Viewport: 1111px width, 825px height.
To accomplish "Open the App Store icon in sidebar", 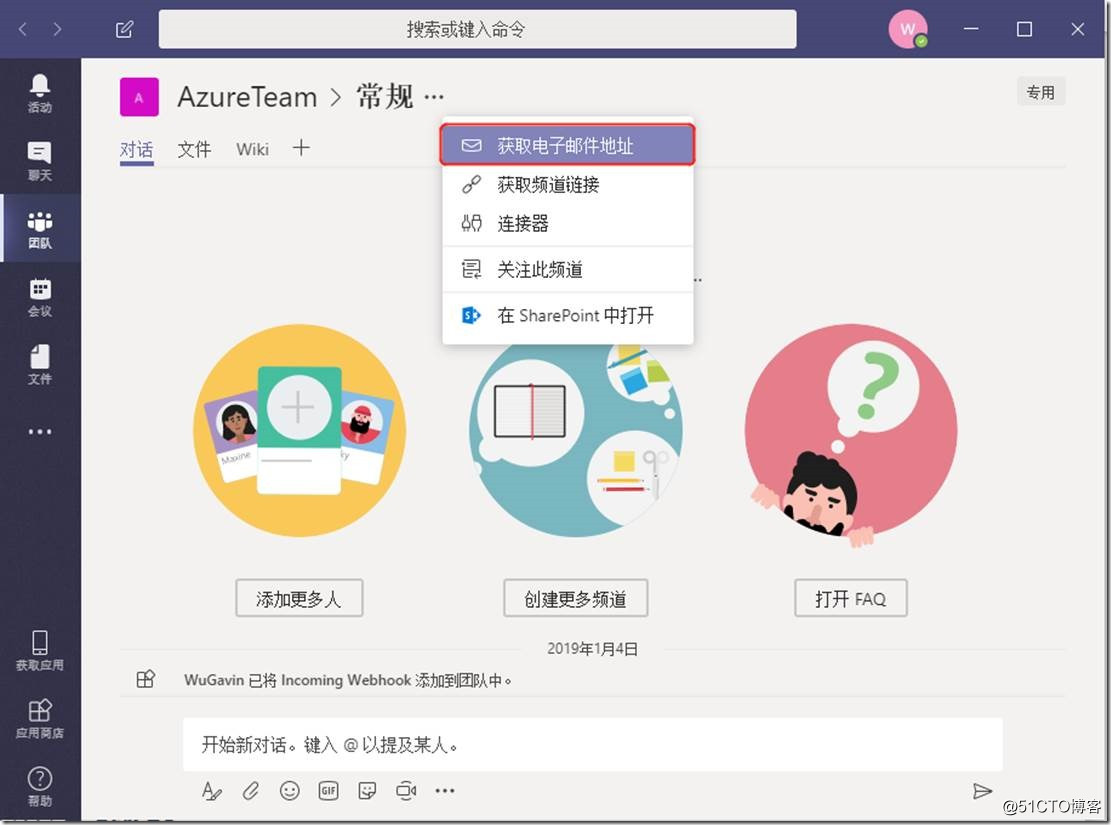I will 40,718.
